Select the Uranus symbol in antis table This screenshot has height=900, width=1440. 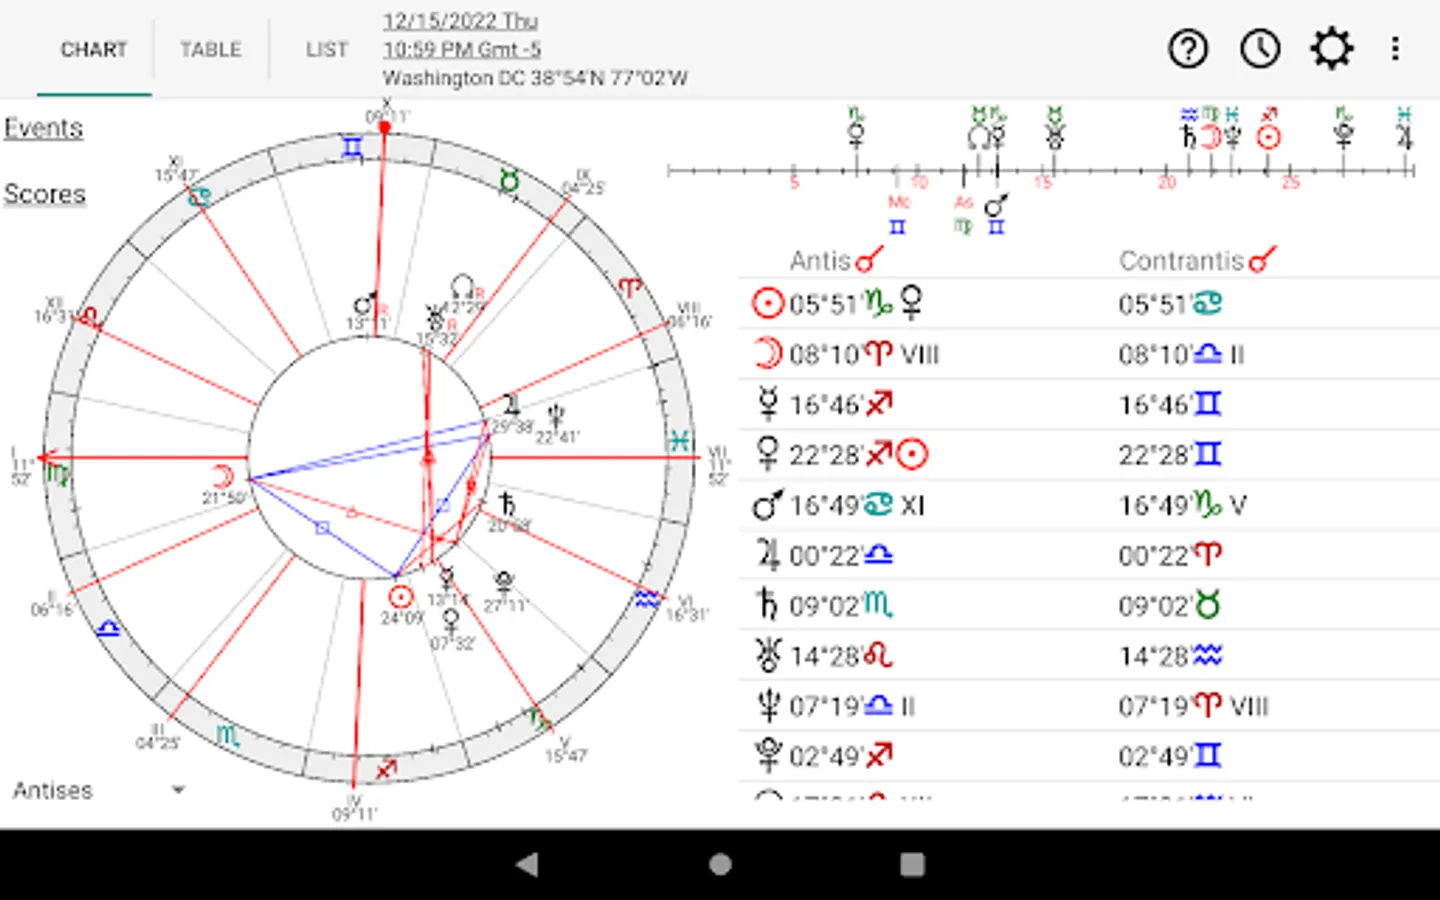coord(767,655)
